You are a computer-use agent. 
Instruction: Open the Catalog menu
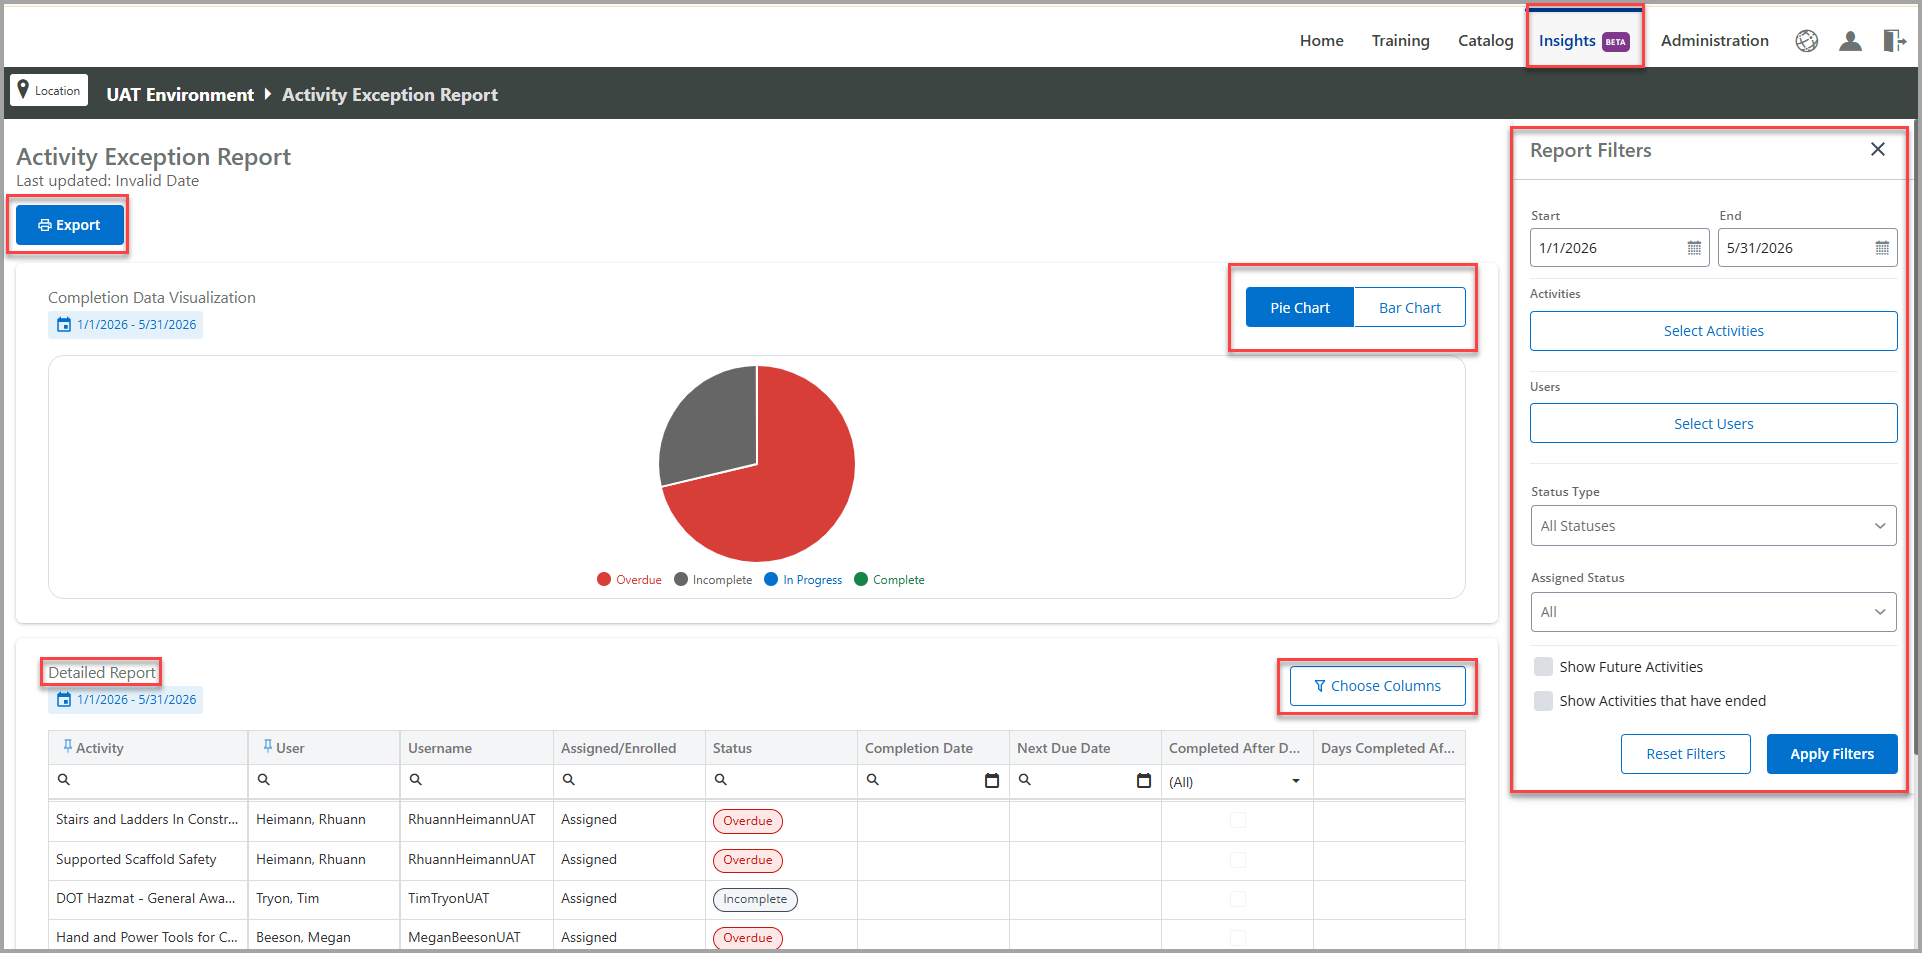tap(1485, 41)
